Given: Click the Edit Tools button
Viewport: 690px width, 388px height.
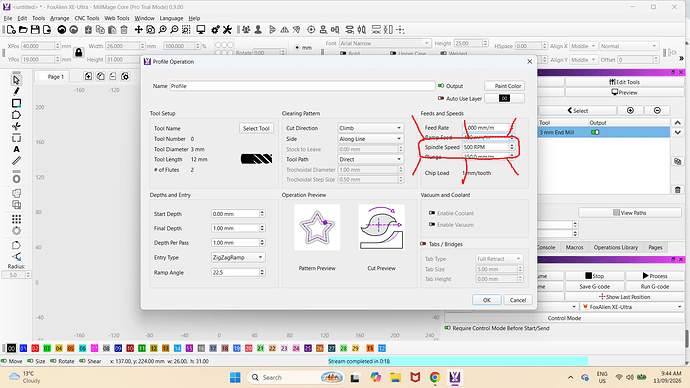Looking at the screenshot, I should 624,82.
